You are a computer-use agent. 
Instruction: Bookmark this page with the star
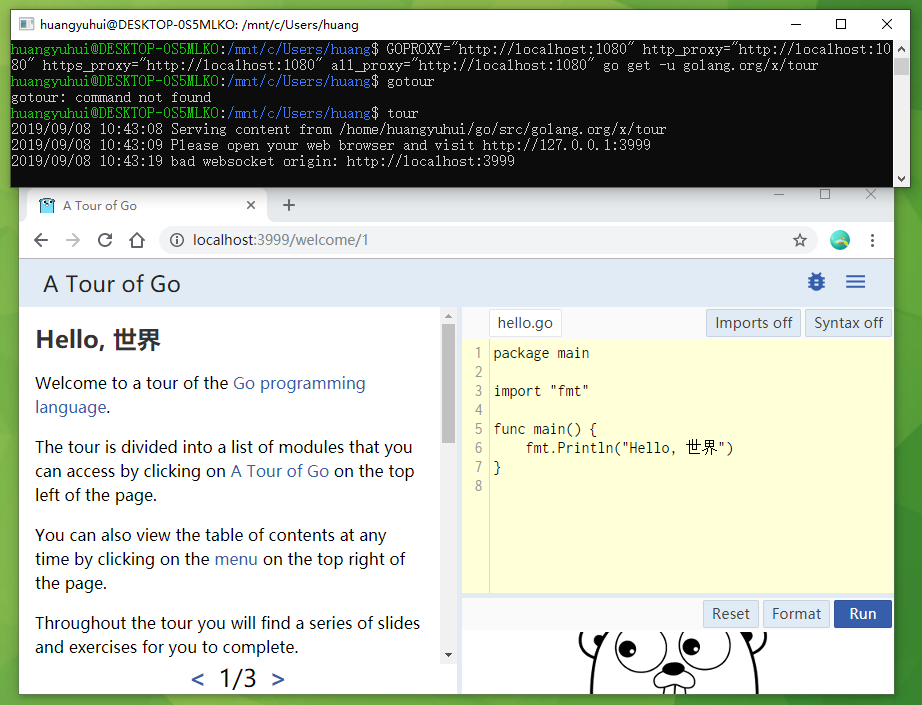800,240
